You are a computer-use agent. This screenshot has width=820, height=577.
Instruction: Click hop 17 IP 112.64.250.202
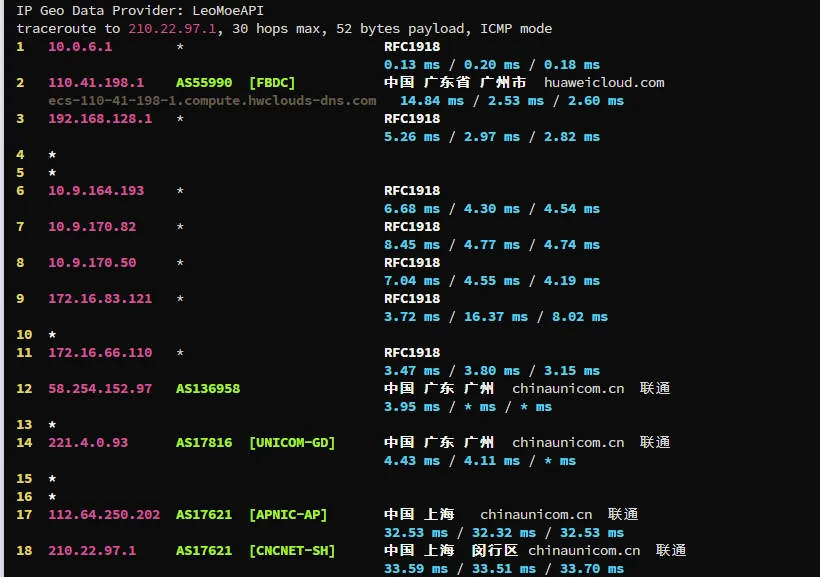coord(104,514)
